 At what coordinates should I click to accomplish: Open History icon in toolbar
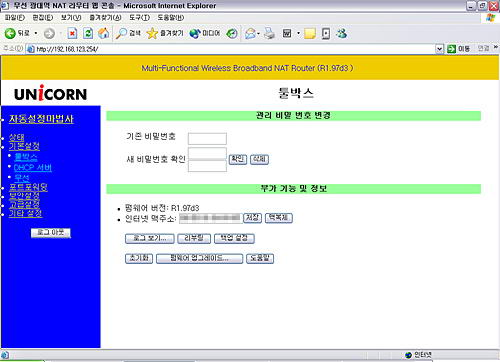point(232,33)
